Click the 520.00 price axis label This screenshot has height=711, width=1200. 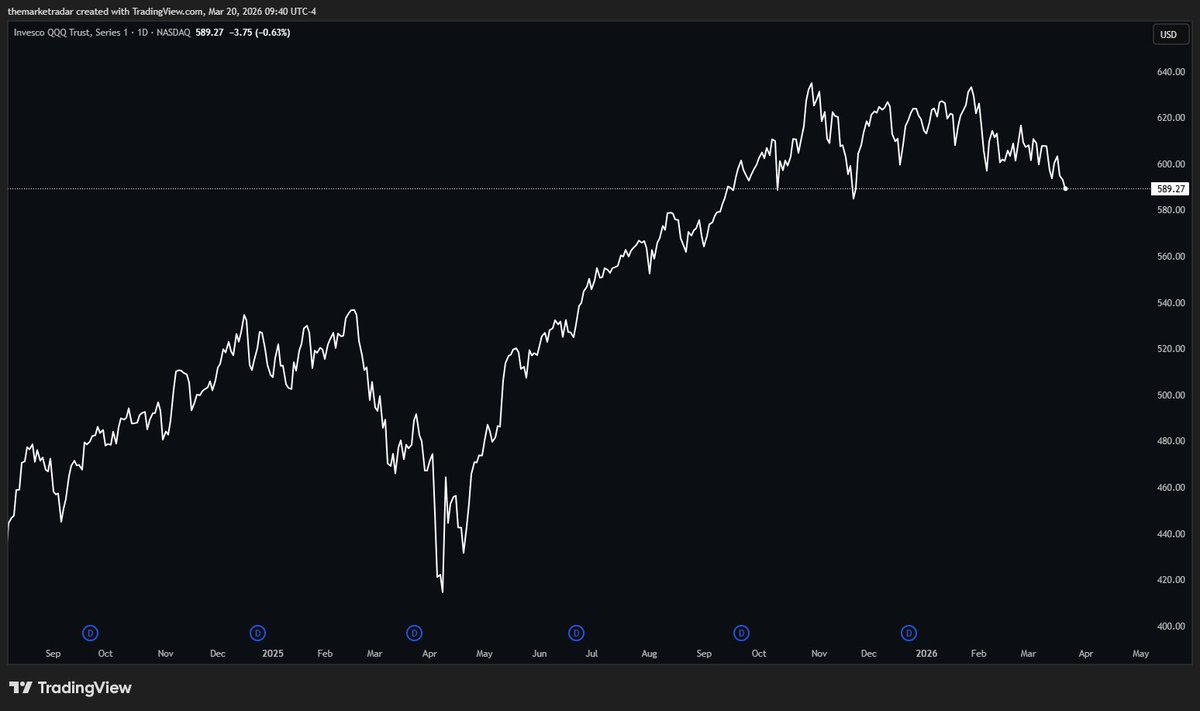[x=1171, y=349]
